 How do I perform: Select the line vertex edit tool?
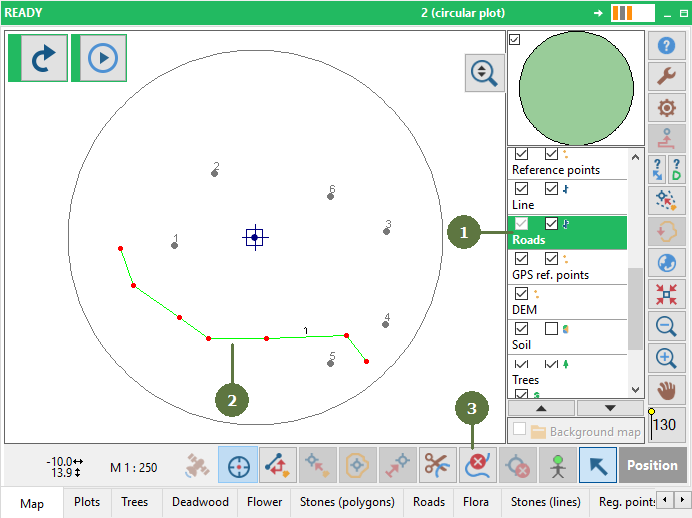coord(278,465)
